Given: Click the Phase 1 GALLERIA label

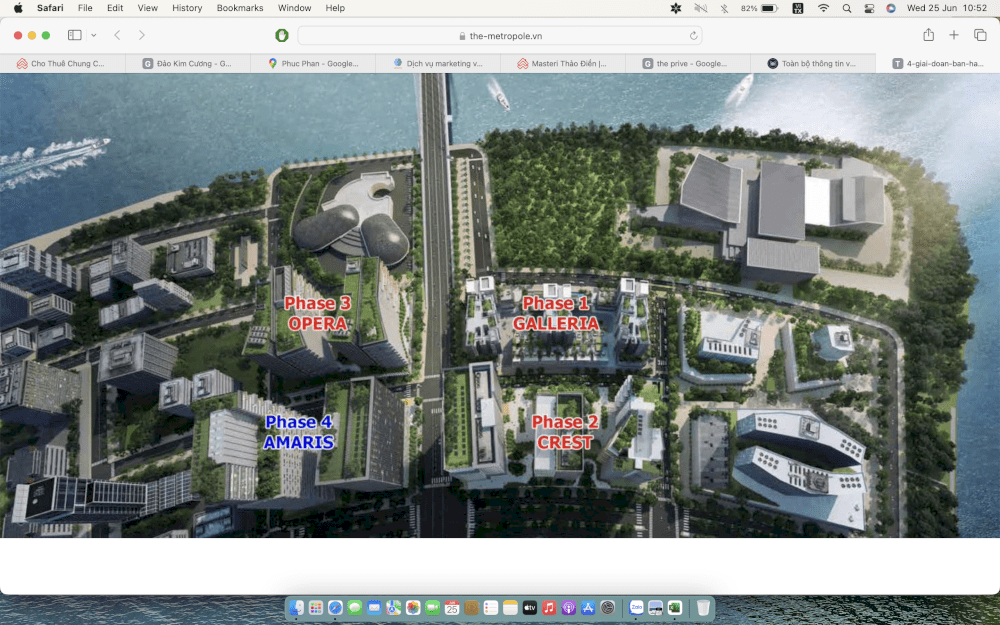Looking at the screenshot, I should point(555,313).
